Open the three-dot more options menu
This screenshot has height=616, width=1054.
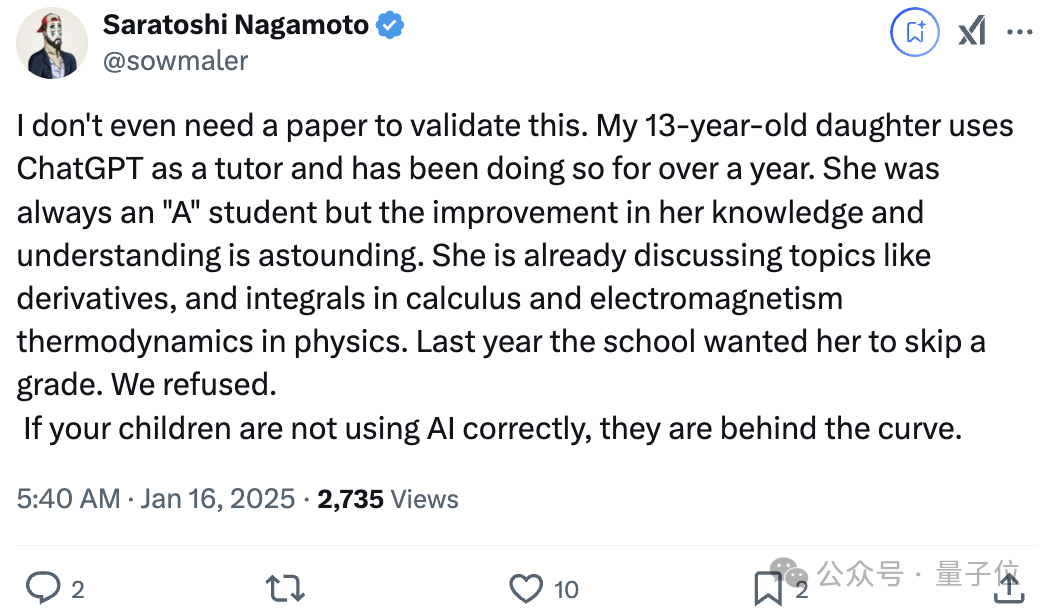coord(1020,32)
